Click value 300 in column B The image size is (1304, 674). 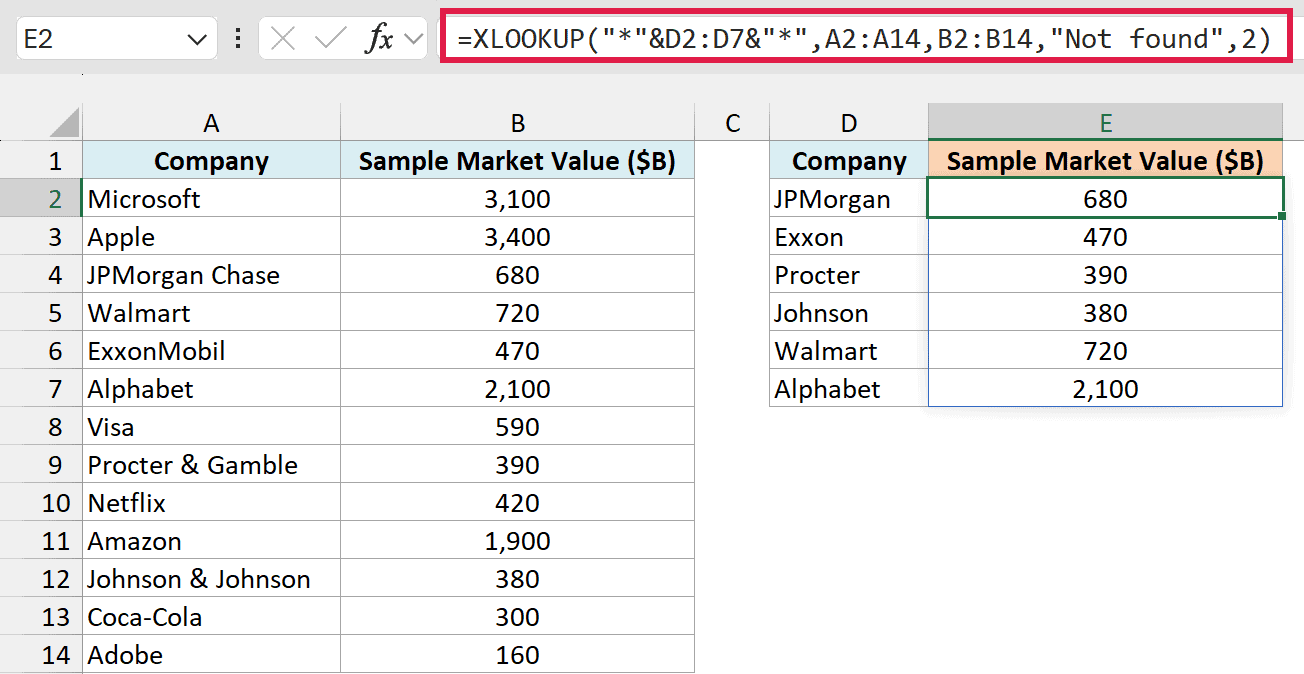[x=517, y=617]
